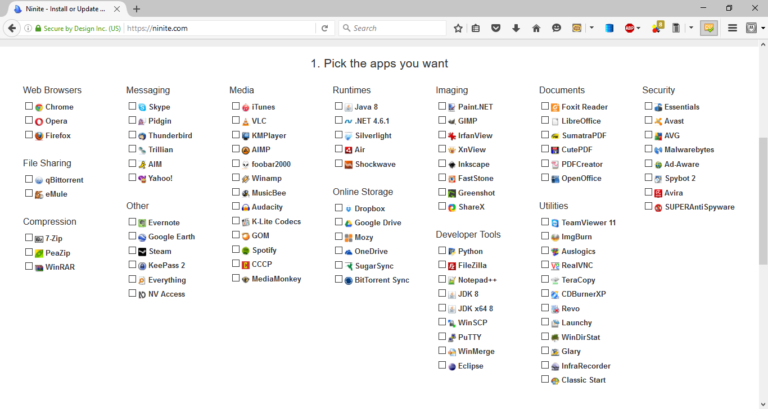Select the Java 8 checkbox
Image resolution: width=768 pixels, height=409 pixels.
click(x=338, y=106)
